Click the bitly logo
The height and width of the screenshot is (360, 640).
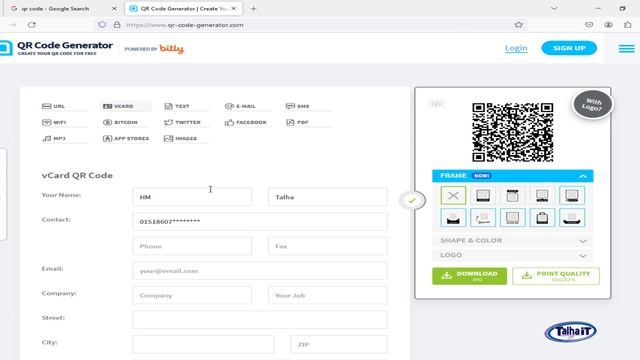coord(171,49)
